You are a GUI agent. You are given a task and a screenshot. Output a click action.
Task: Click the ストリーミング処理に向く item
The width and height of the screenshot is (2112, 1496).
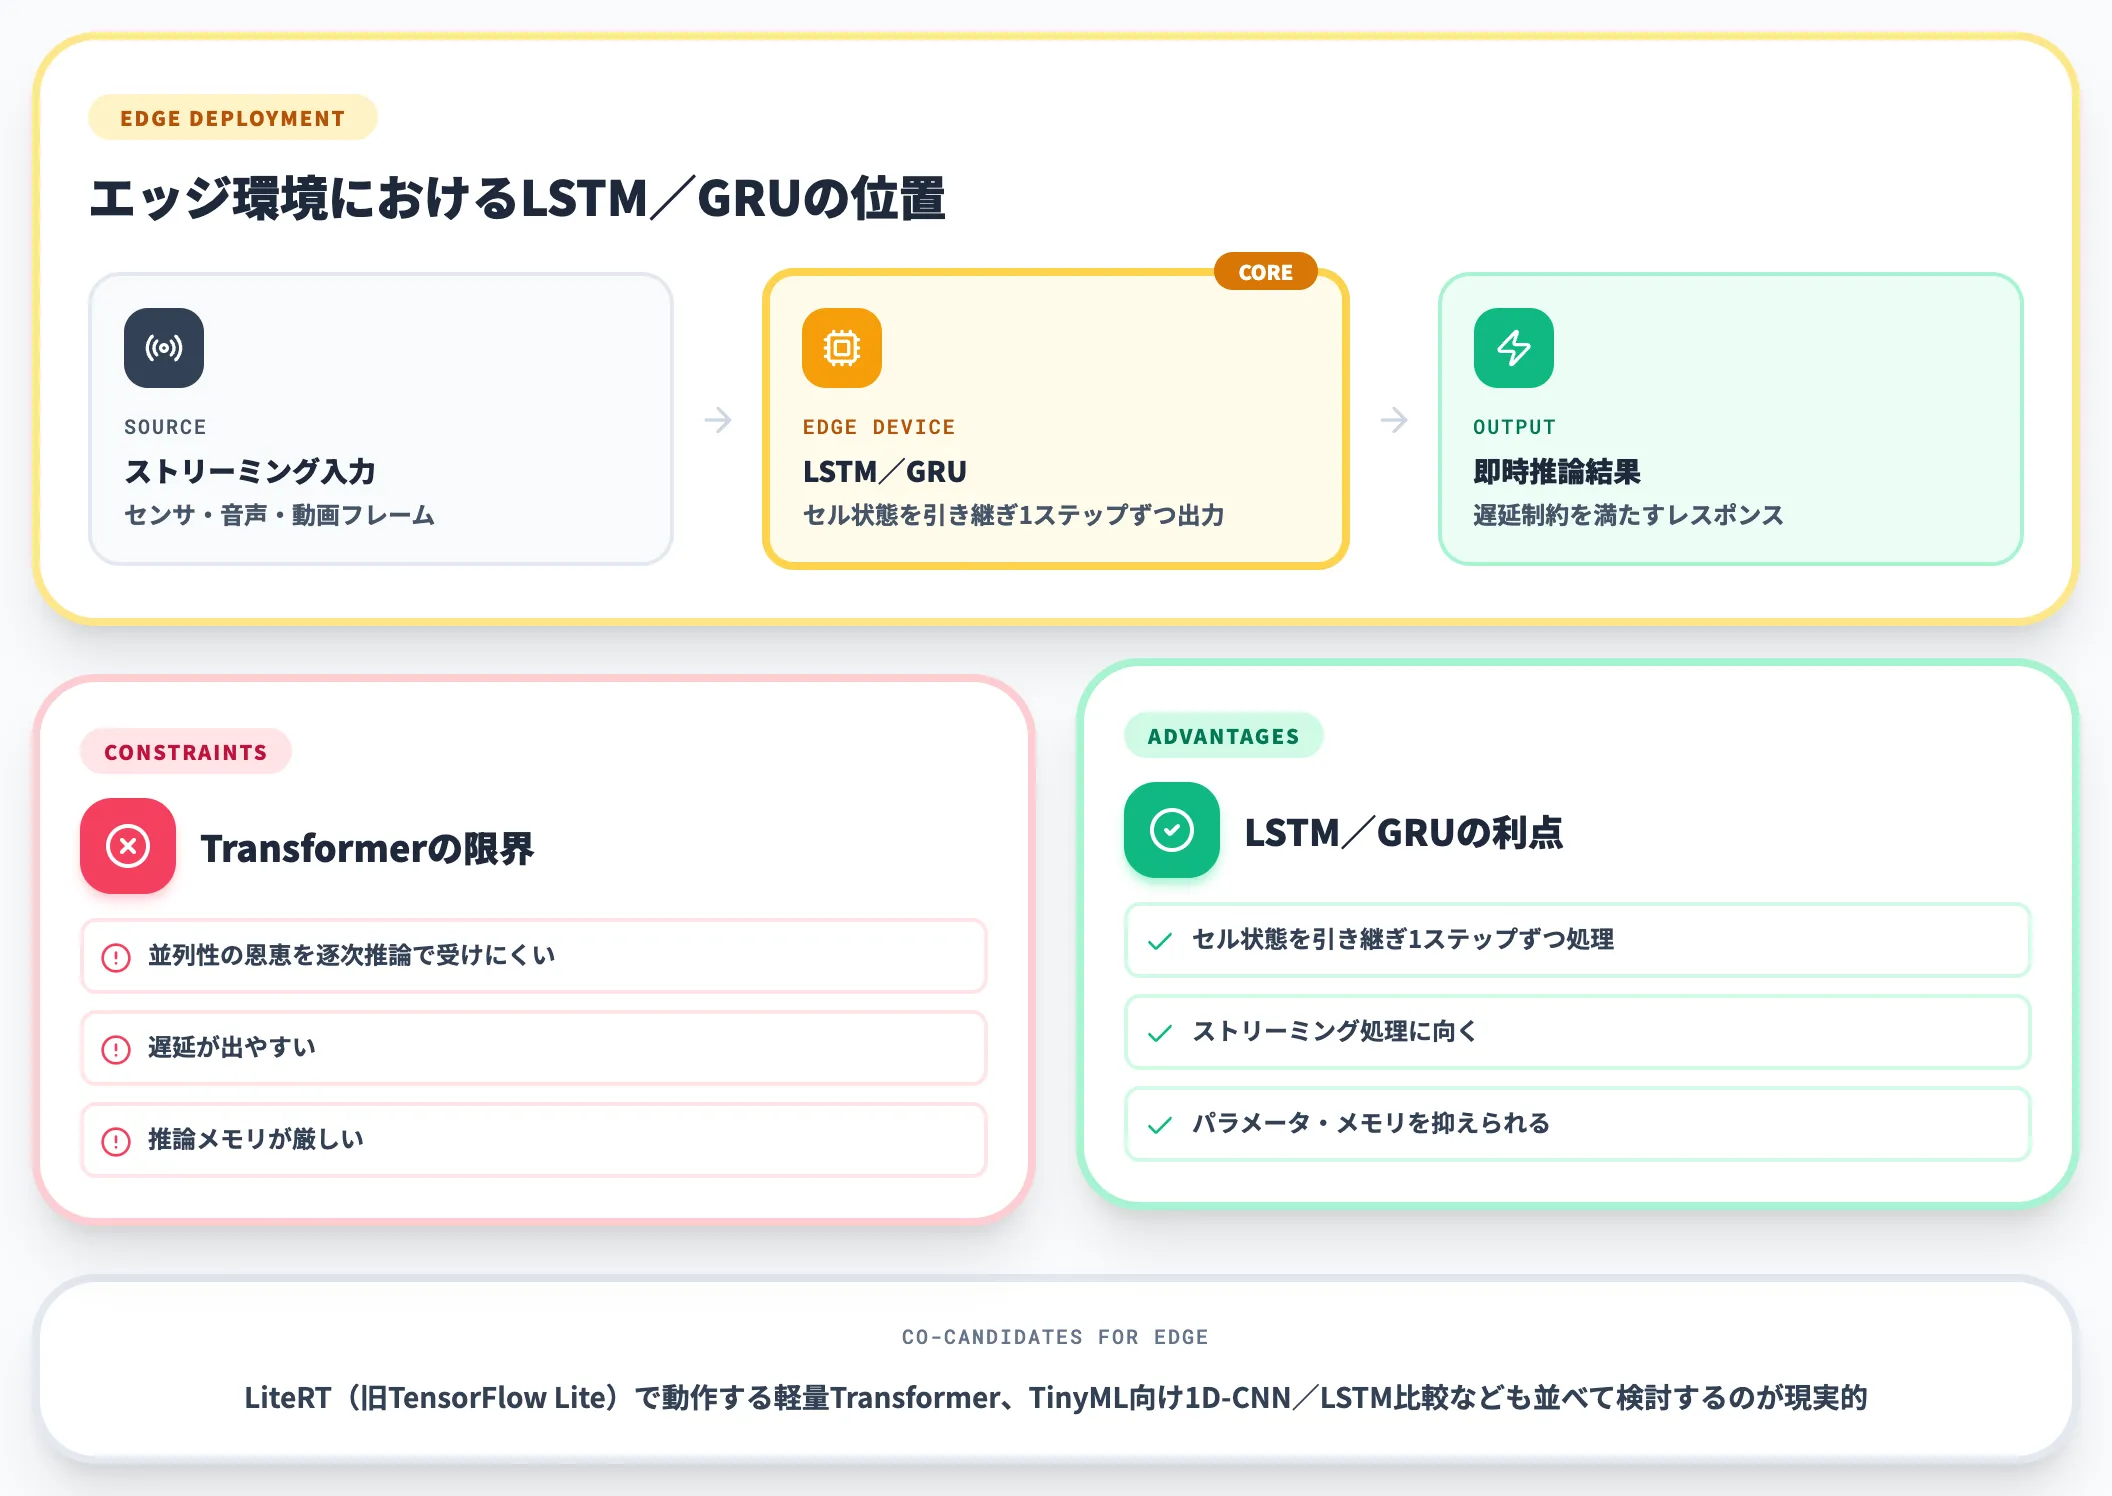click(x=1578, y=1032)
